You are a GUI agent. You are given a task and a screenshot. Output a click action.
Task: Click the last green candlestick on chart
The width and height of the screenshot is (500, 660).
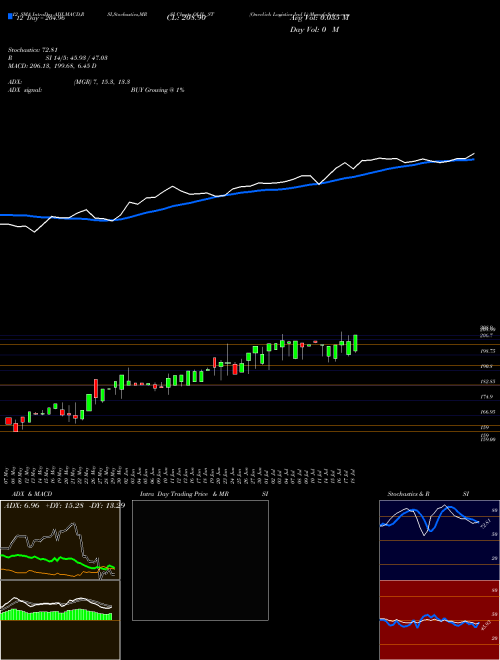[356, 343]
